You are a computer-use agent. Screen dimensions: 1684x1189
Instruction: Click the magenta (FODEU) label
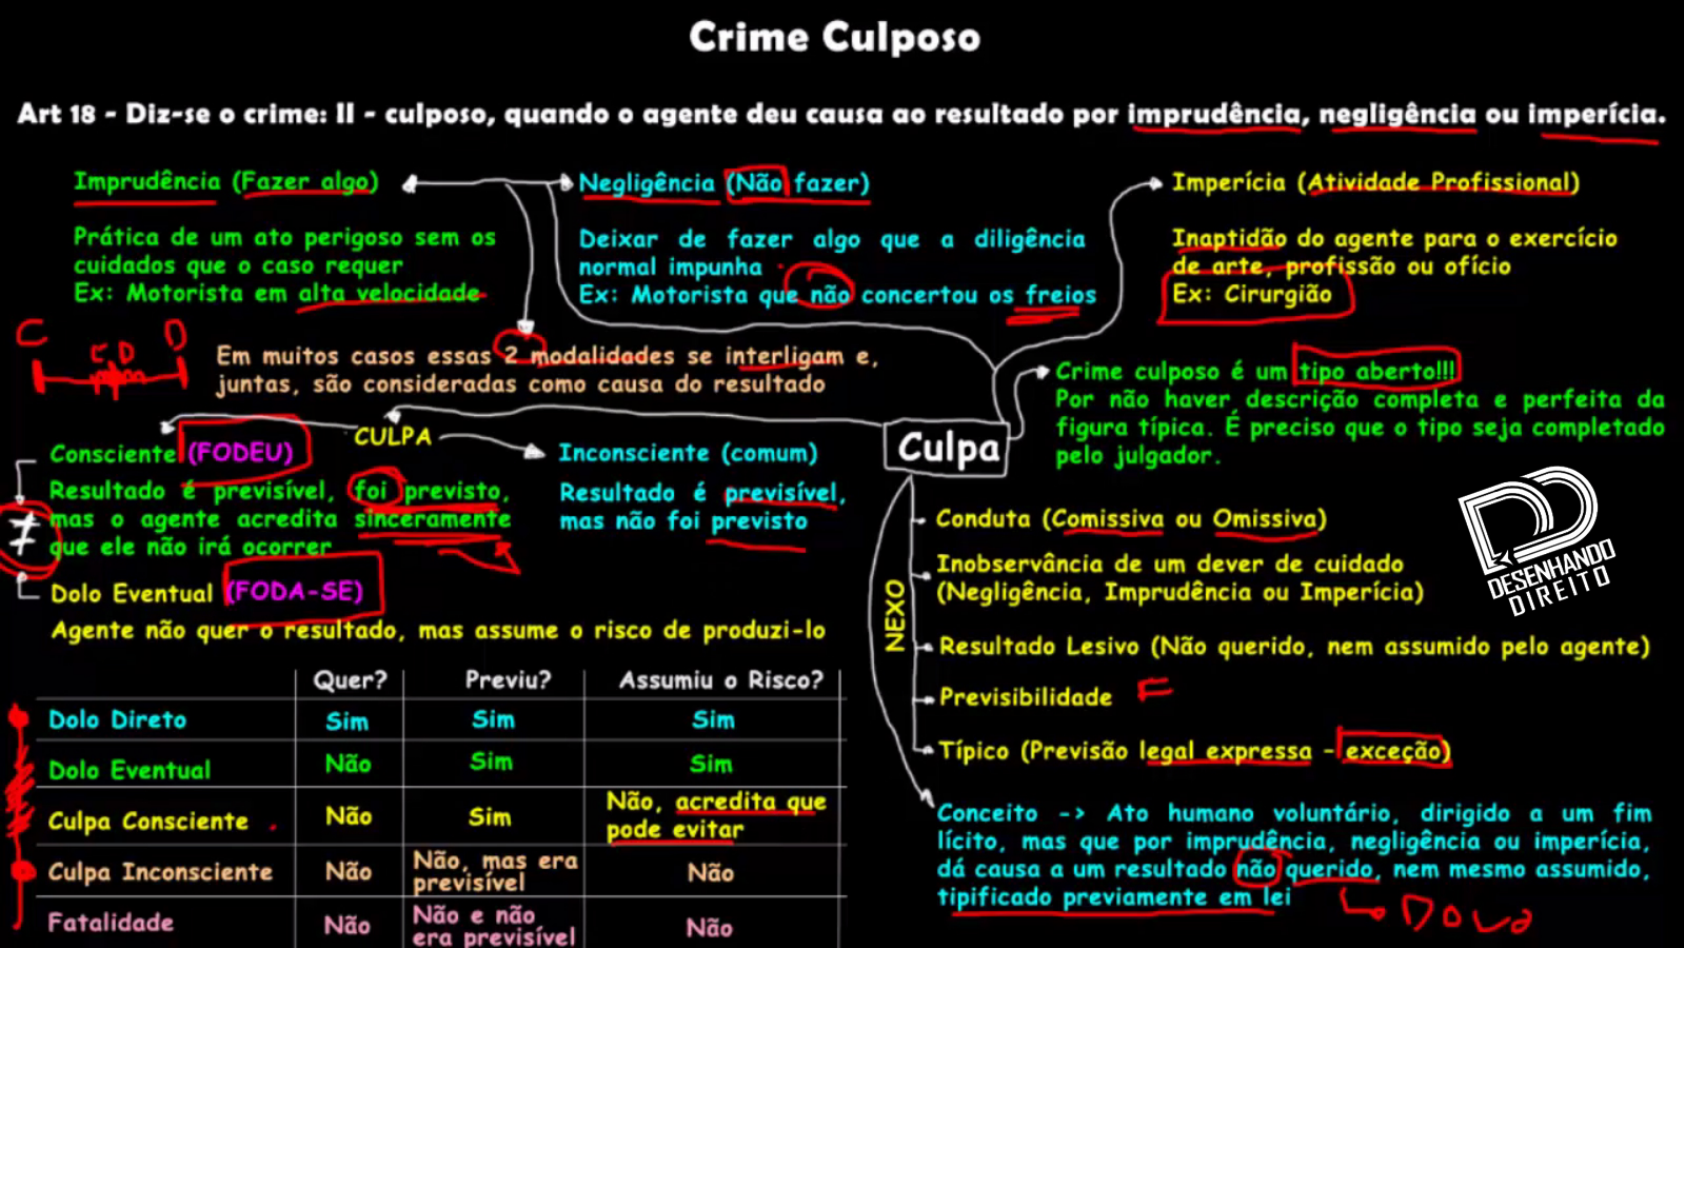pos(241,453)
